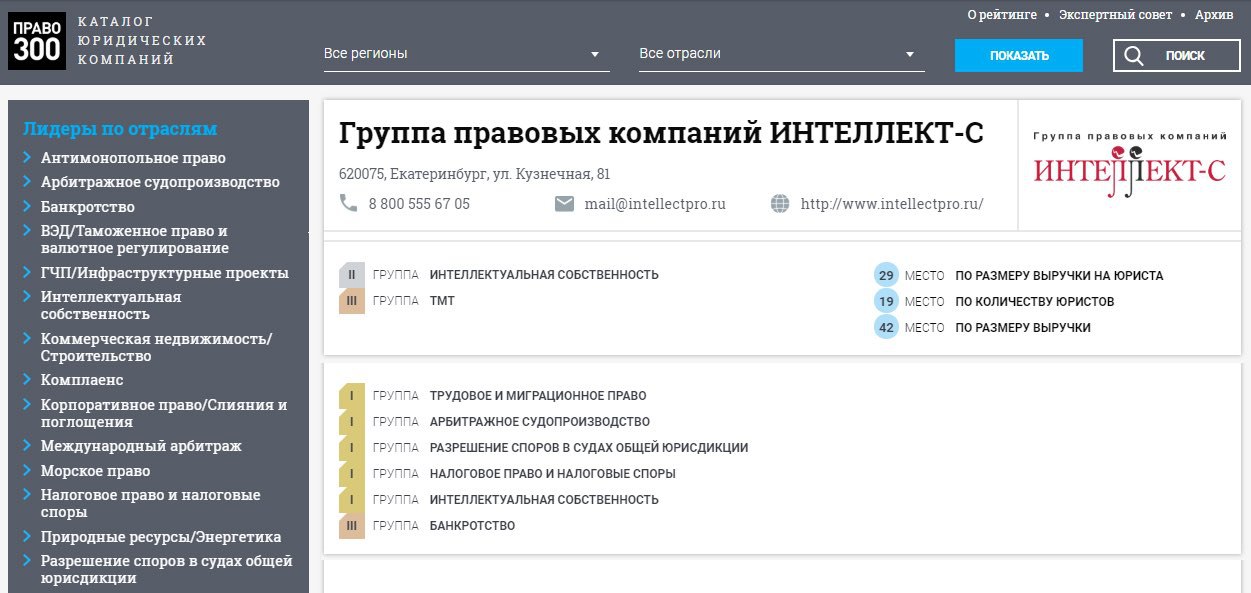This screenshot has width=1251, height=593.
Task: Select Комплаенс in the sidebar
Action: click(x=82, y=381)
